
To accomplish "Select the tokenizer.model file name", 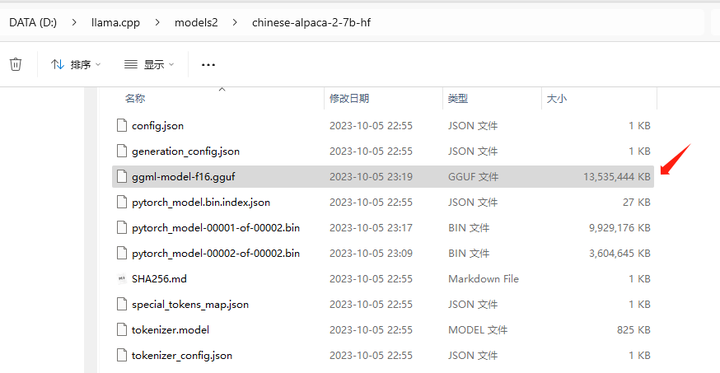I will (x=170, y=330).
